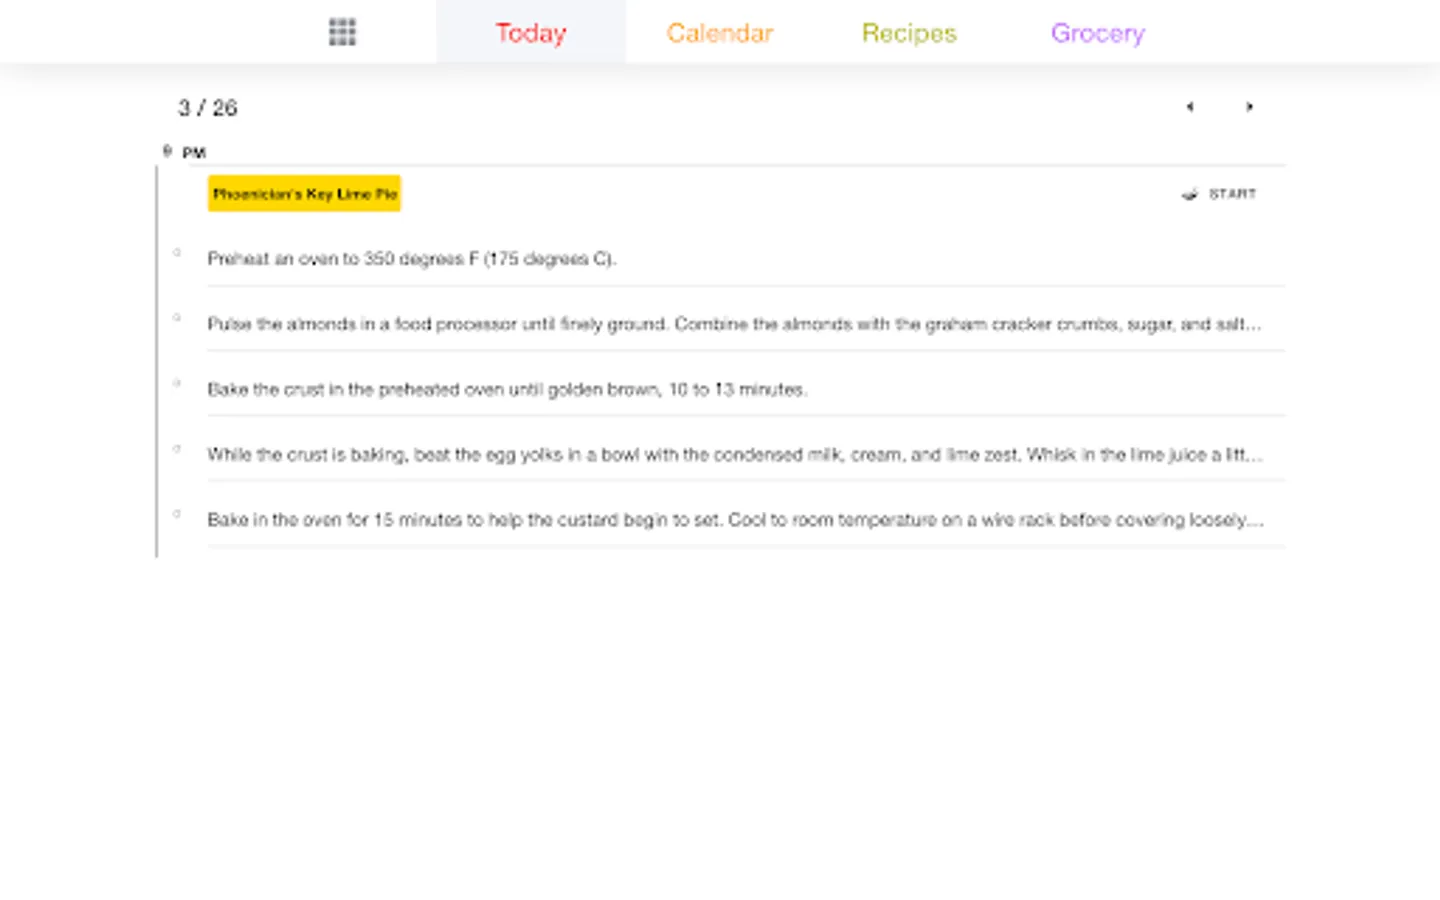Mark the 'While the crust is baking' step bullet
Viewport: 1440px width, 900px height.
point(177,449)
